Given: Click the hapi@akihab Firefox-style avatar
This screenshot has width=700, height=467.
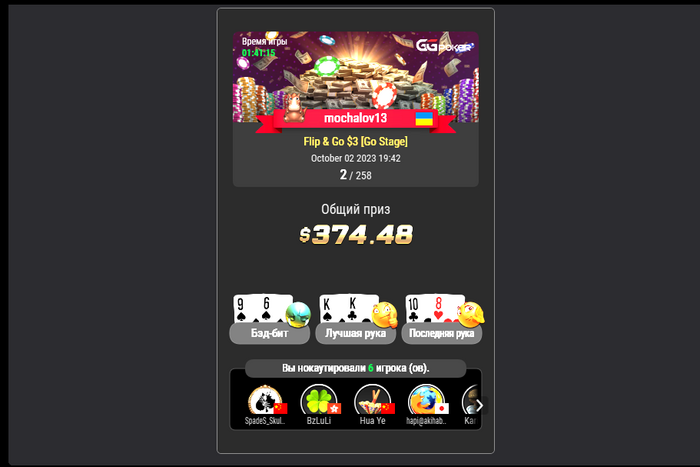Looking at the screenshot, I should pyautogui.click(x=426, y=400).
